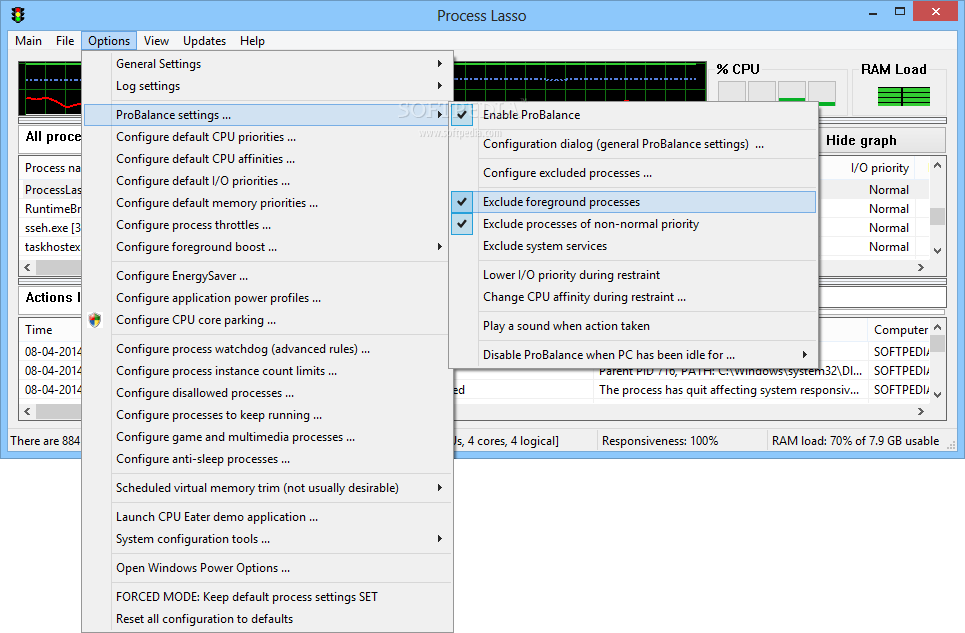Image resolution: width=965 pixels, height=633 pixels.
Task: Open Configure default memory priorities
Action: click(268, 203)
